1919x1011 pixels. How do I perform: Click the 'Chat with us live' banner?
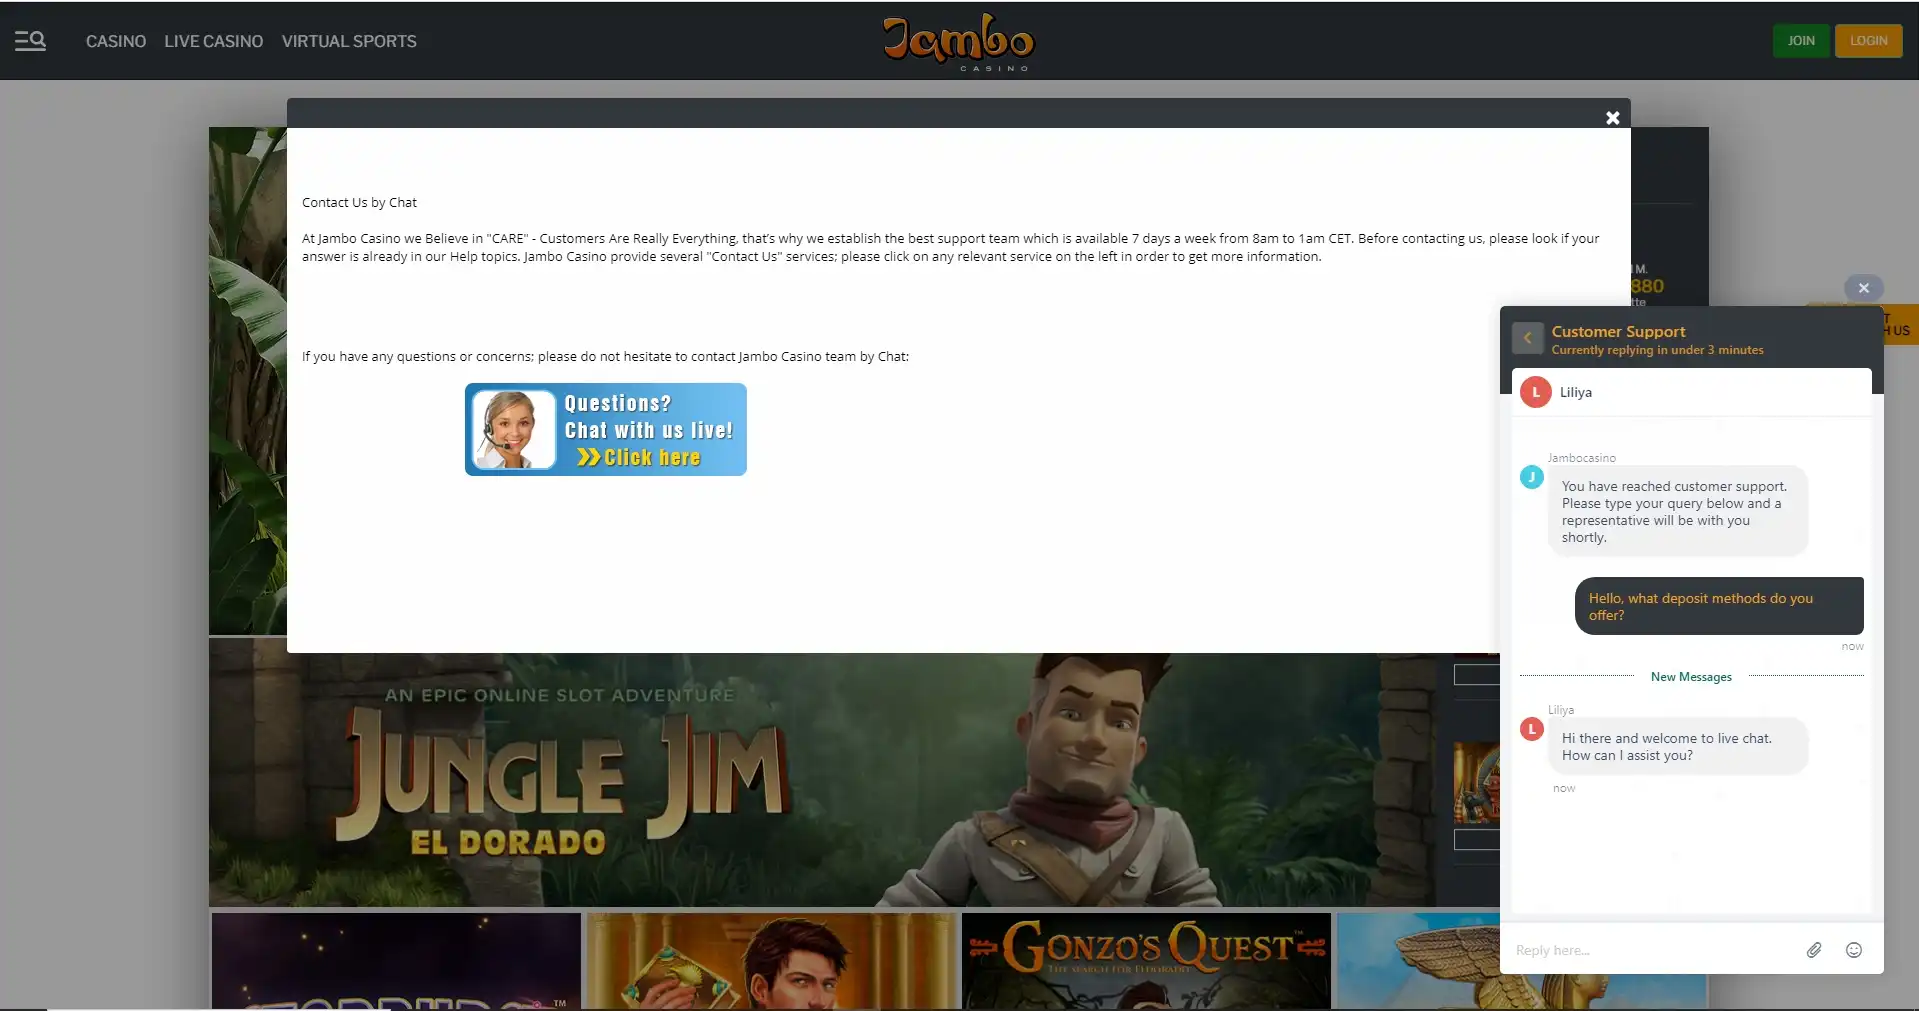(605, 429)
